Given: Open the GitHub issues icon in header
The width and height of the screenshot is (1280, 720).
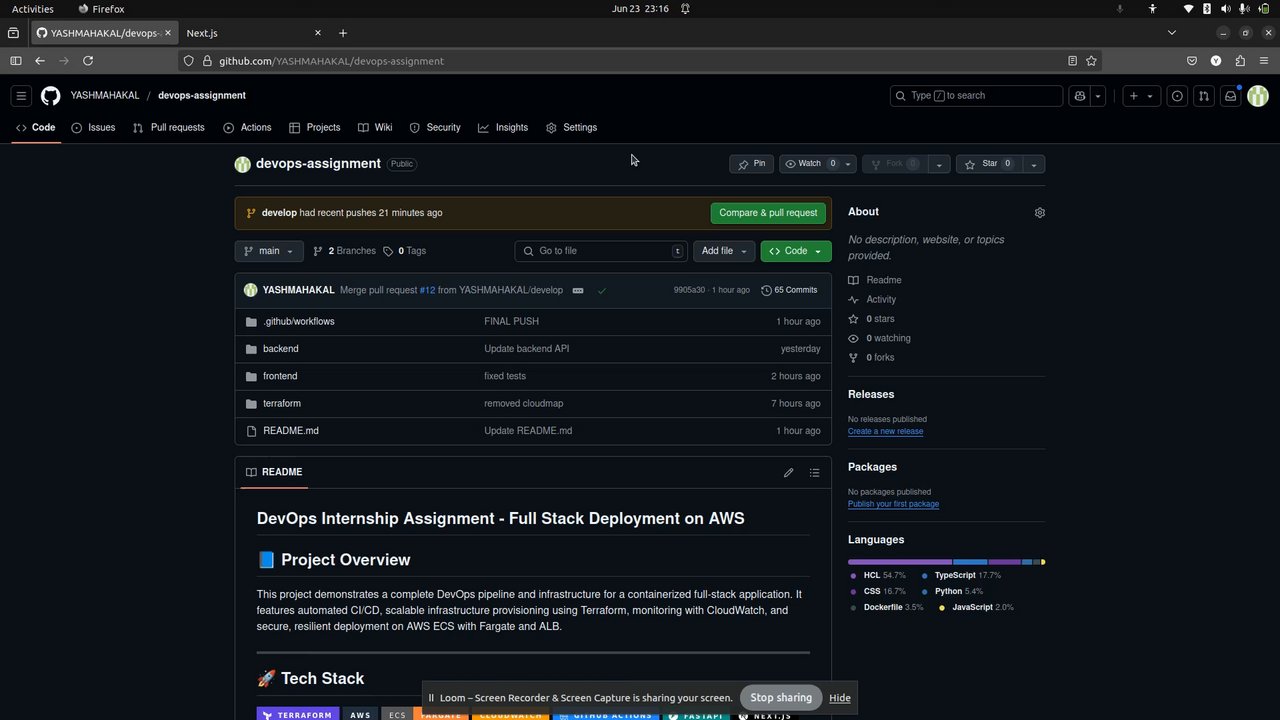Looking at the screenshot, I should pyautogui.click(x=1178, y=96).
